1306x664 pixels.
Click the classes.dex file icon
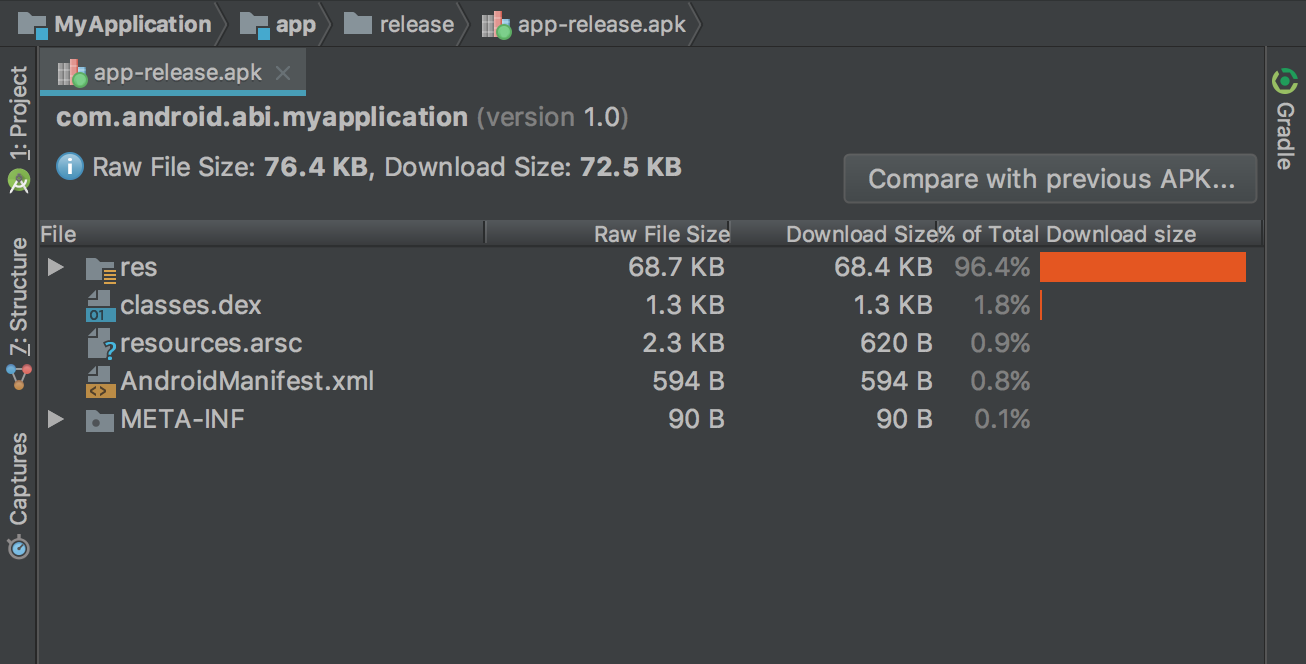pos(100,306)
